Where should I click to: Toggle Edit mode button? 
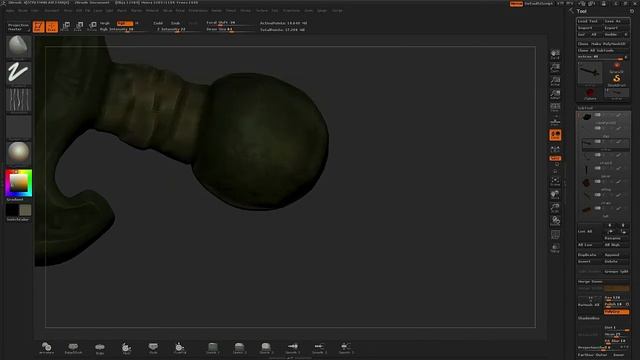[38, 27]
